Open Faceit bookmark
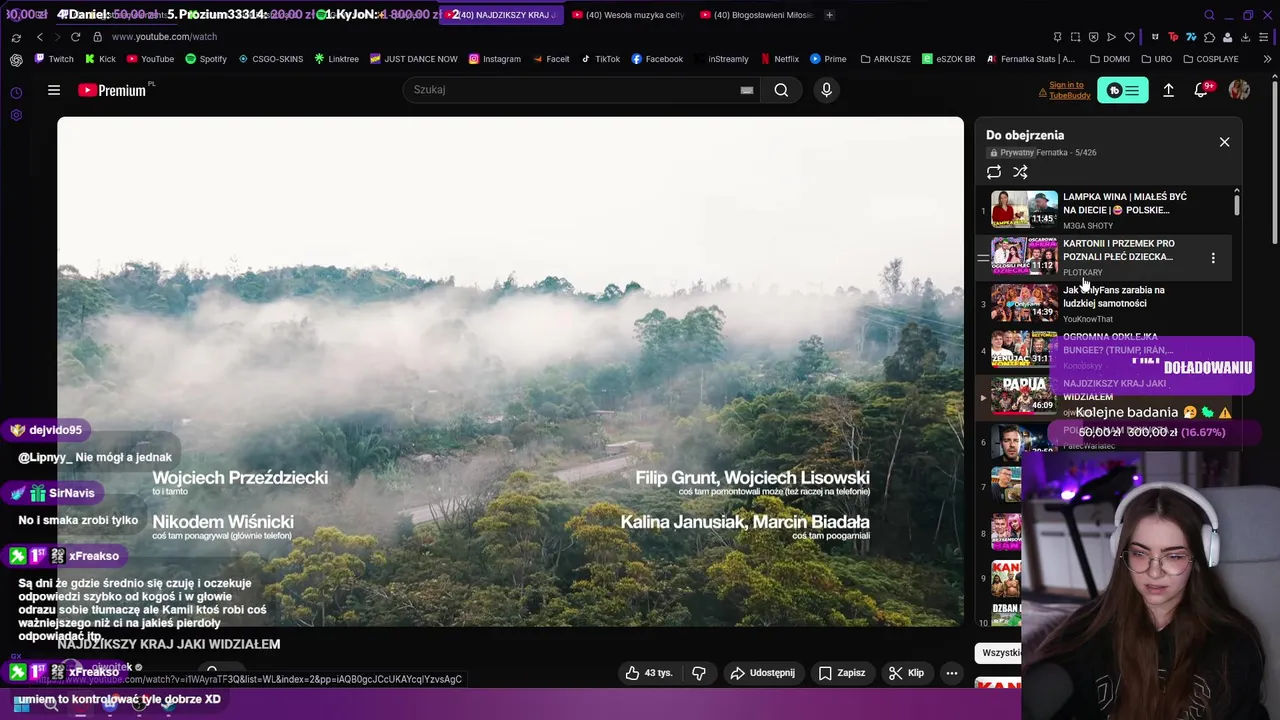 coord(551,59)
